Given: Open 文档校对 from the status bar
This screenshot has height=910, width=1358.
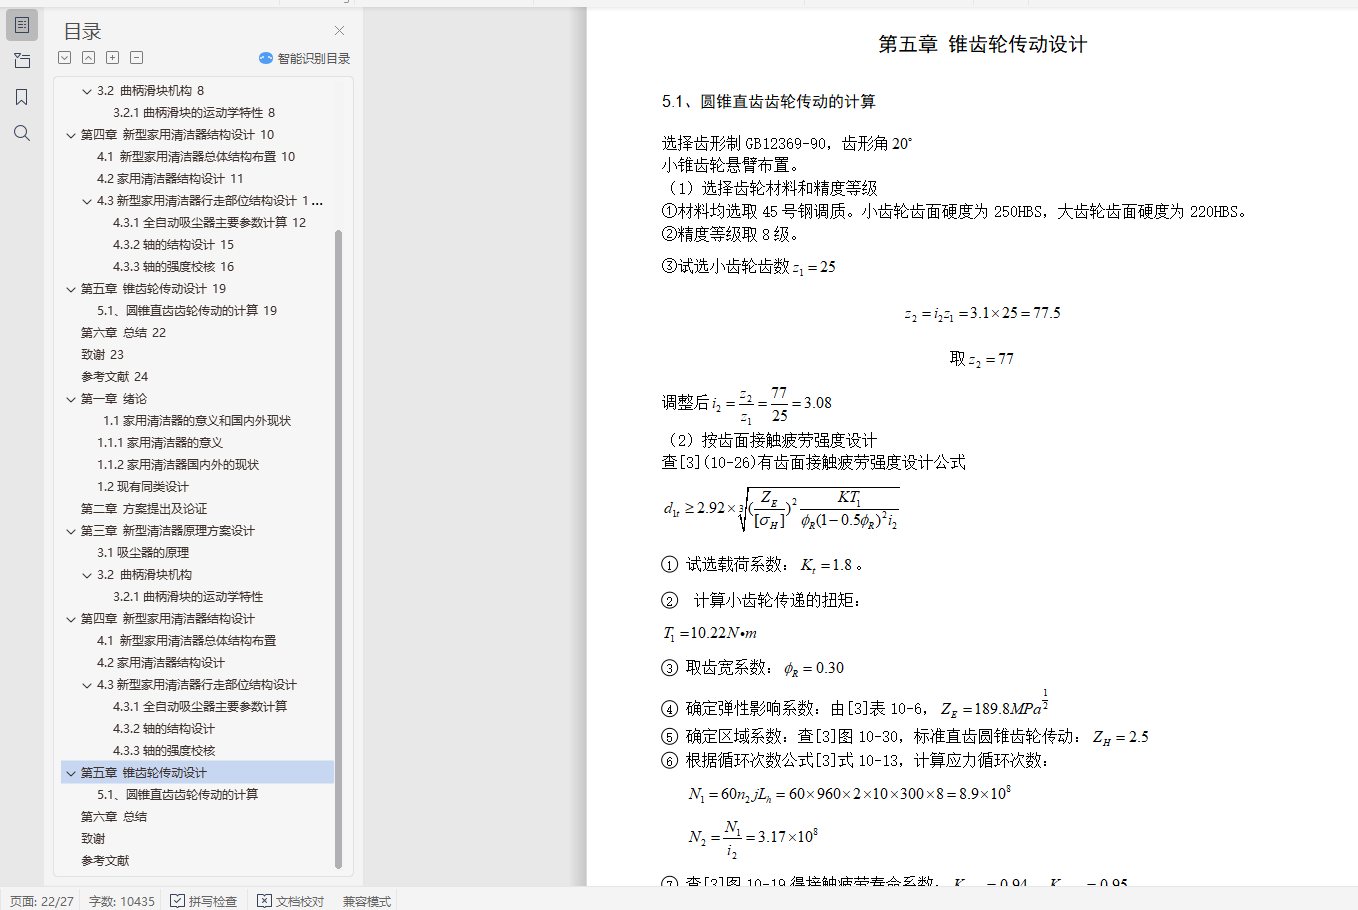Looking at the screenshot, I should (291, 901).
